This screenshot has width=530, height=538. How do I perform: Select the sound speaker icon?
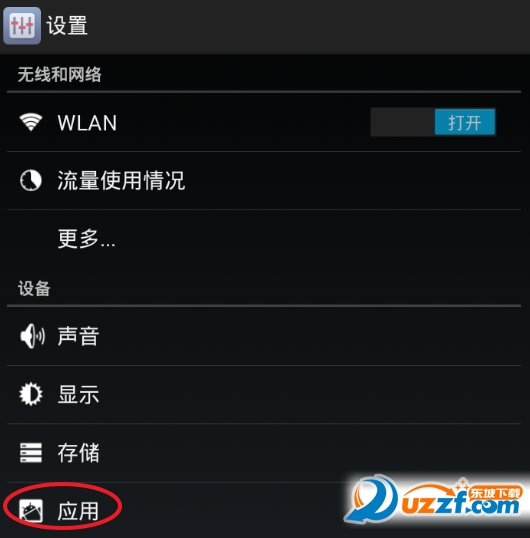[x=32, y=336]
